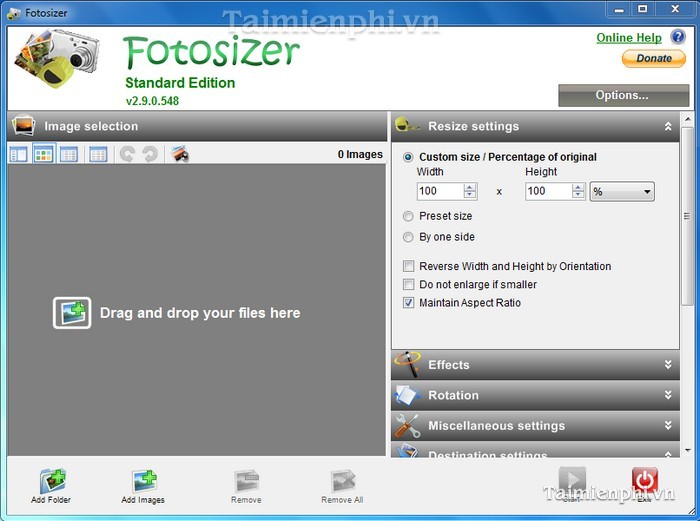Decrease the Height value with down arrow
This screenshot has width=700, height=521.
pos(578,195)
